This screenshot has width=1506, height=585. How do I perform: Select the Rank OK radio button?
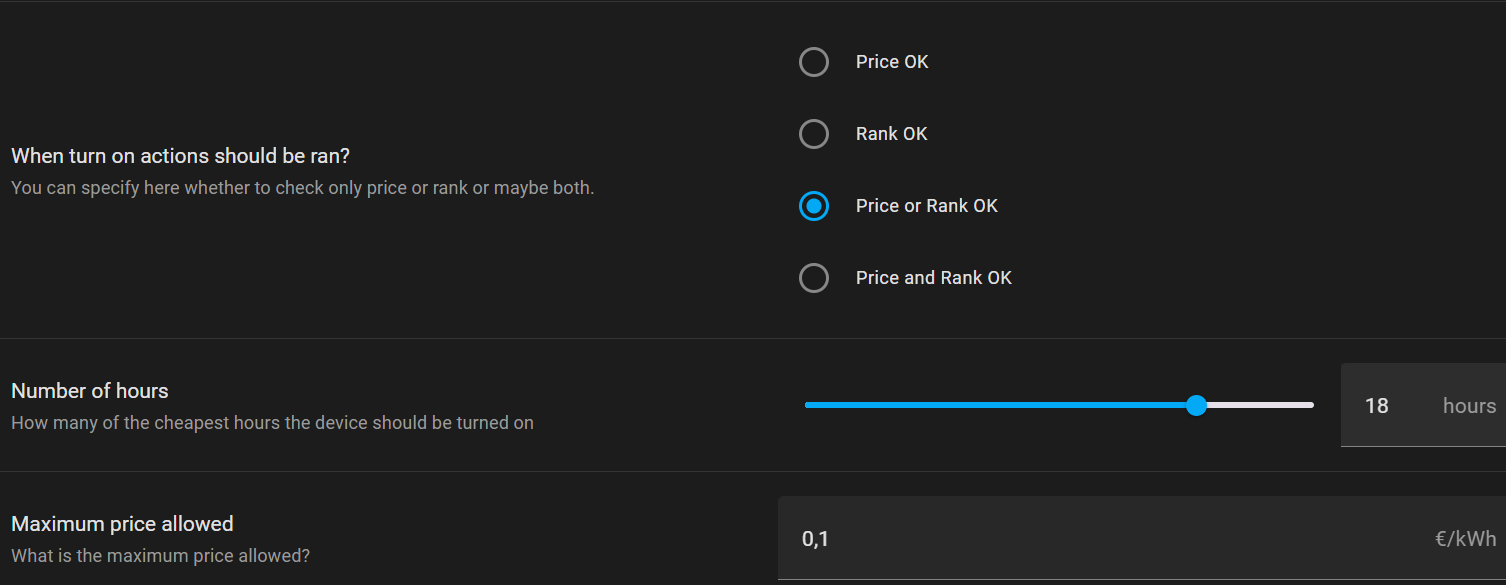814,134
